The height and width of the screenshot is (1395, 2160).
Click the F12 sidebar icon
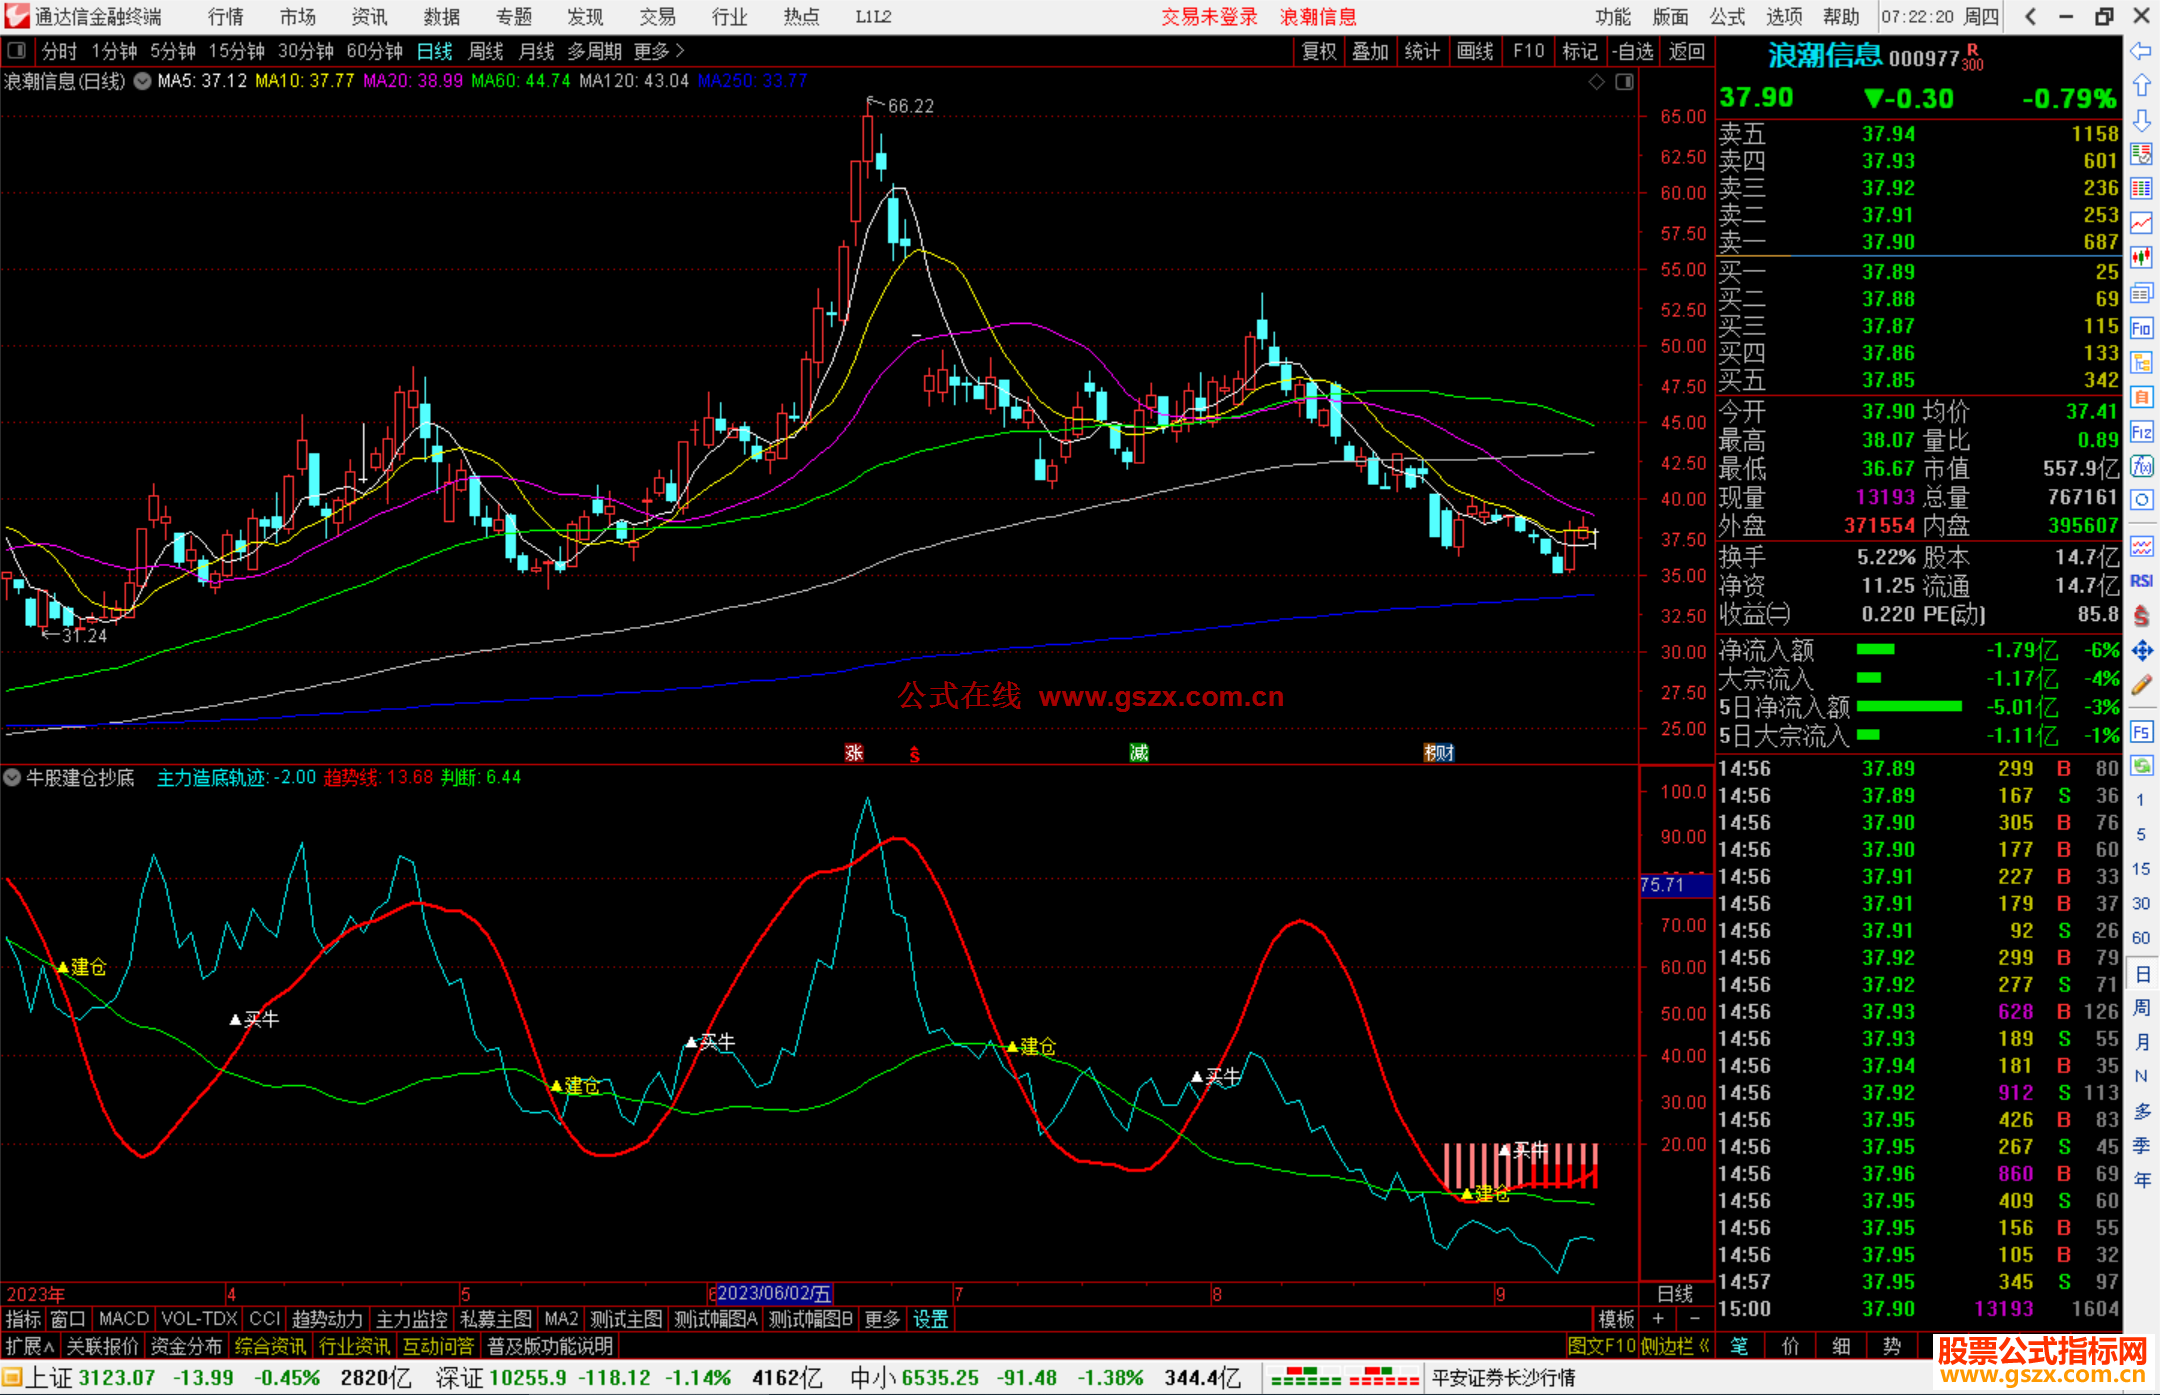[2141, 432]
